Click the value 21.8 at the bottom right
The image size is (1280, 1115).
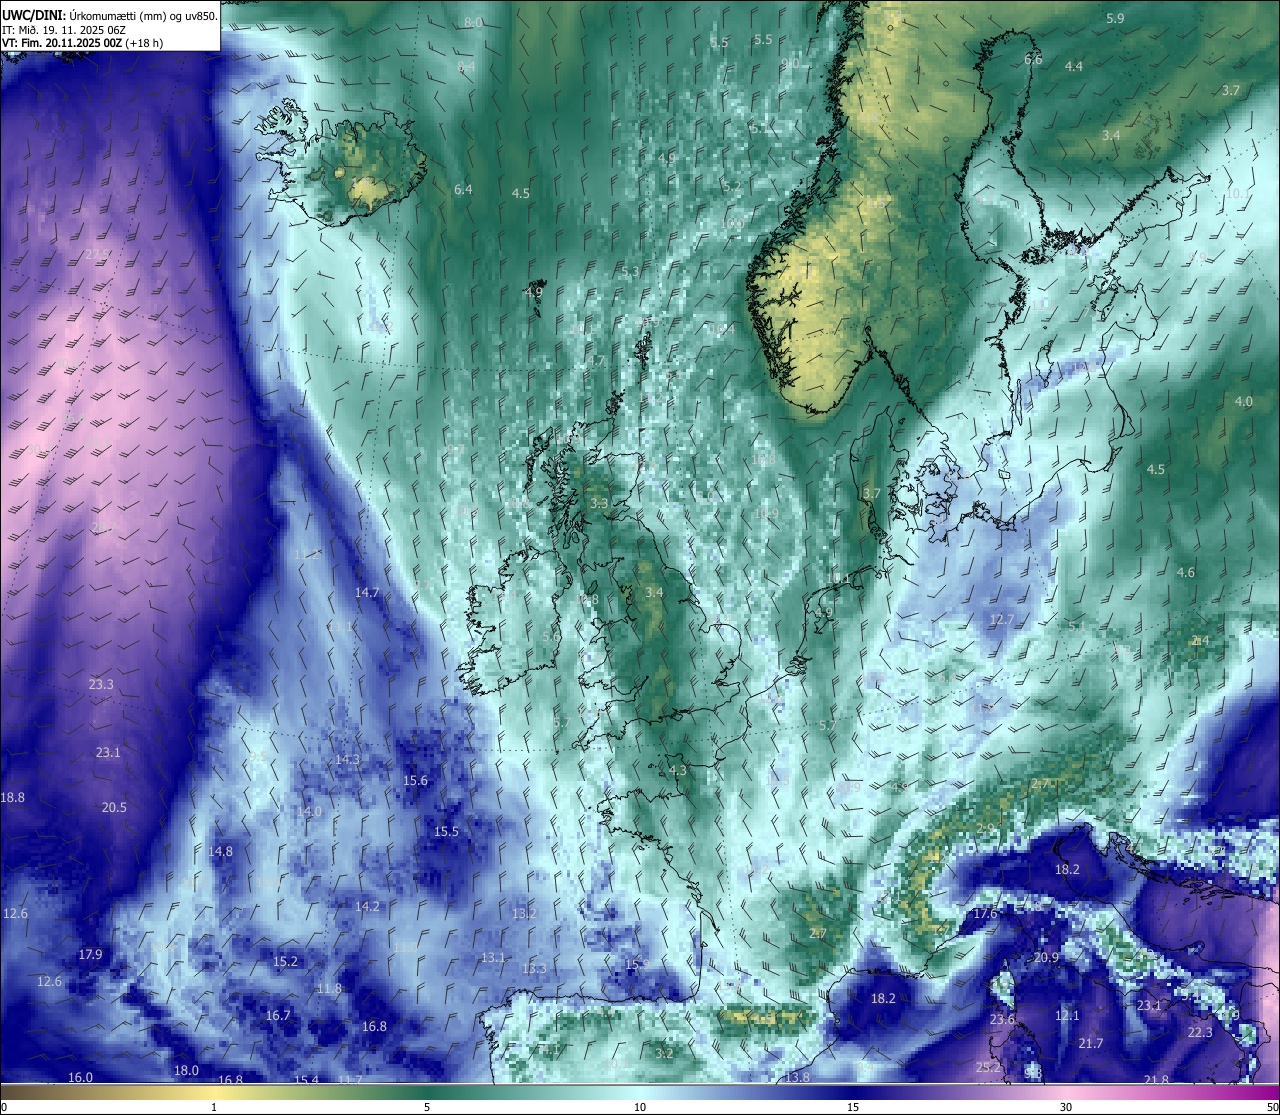[1156, 1079]
